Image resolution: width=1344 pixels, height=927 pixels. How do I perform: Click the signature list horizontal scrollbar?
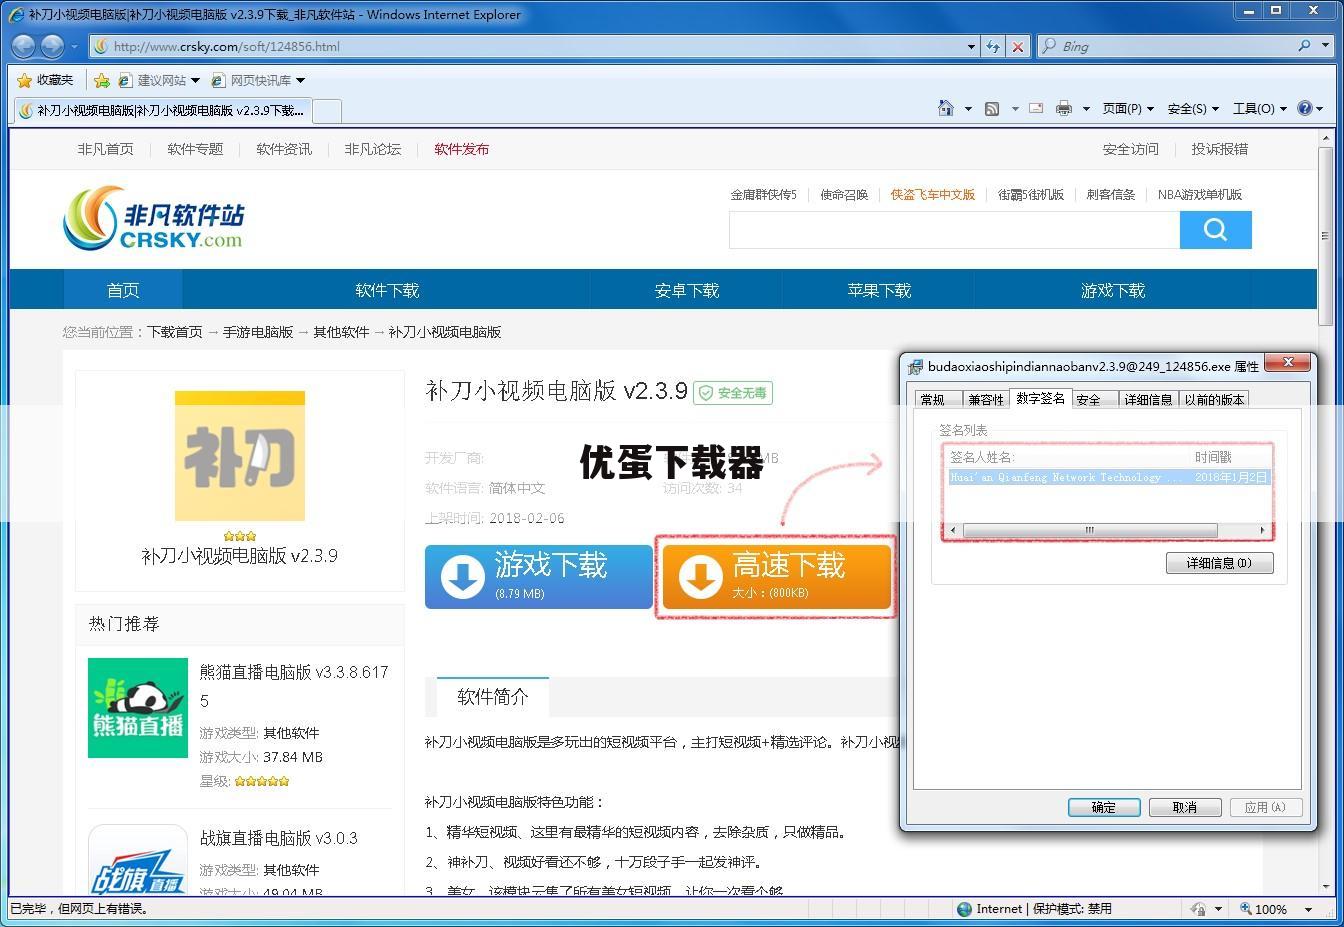coord(1107,530)
